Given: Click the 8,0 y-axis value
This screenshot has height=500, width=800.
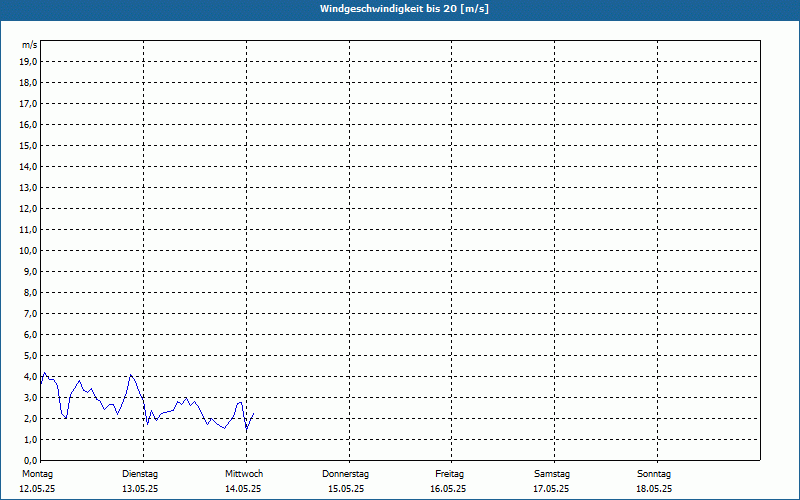Looking at the screenshot, I should click(x=30, y=292).
